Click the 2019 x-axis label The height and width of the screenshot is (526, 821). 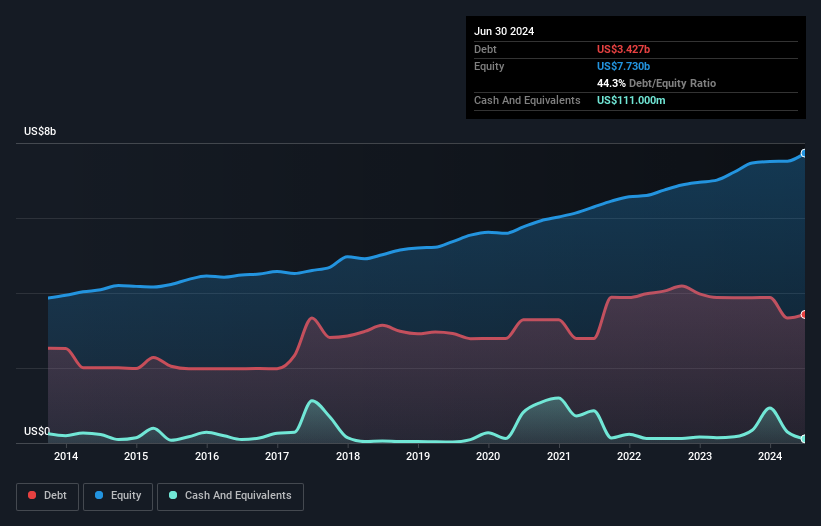pos(418,456)
